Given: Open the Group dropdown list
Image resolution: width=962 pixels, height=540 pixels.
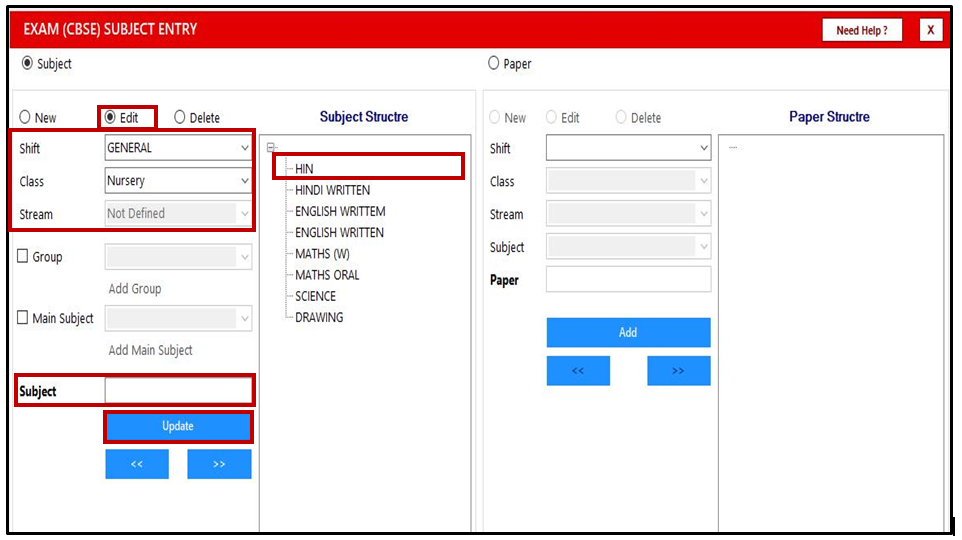Looking at the screenshot, I should coord(178,256).
